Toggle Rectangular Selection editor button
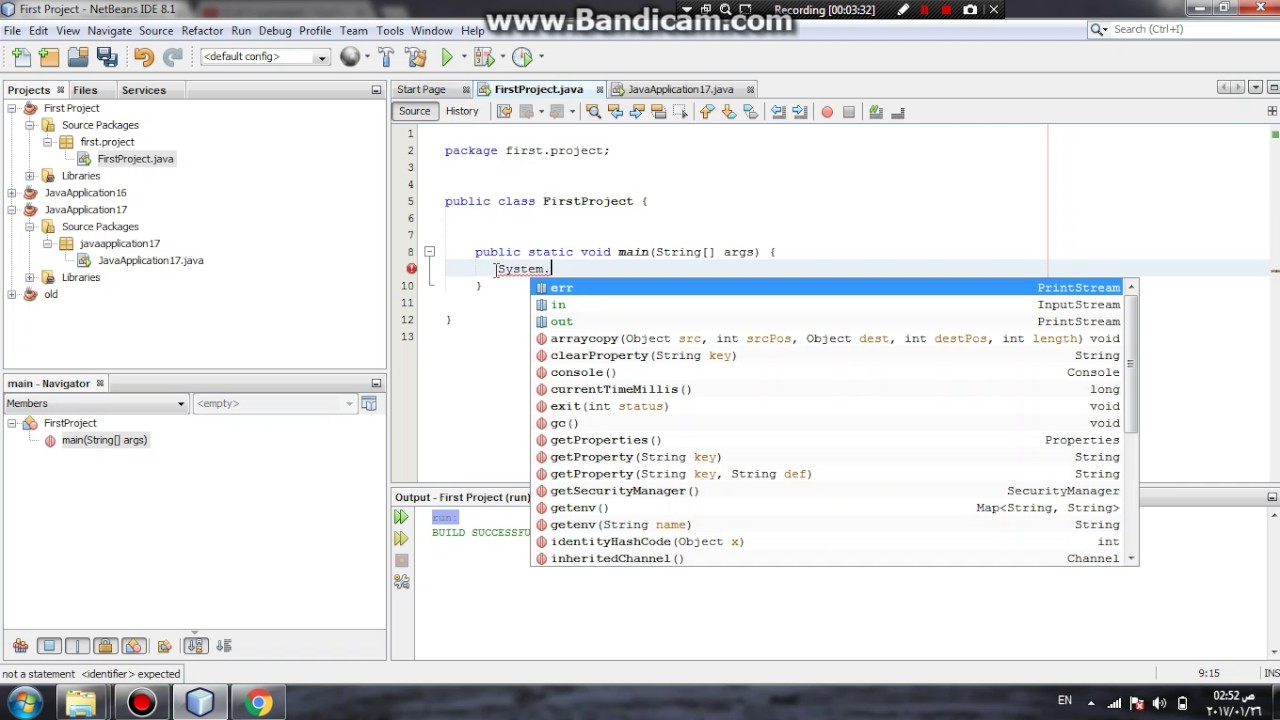 [x=680, y=112]
